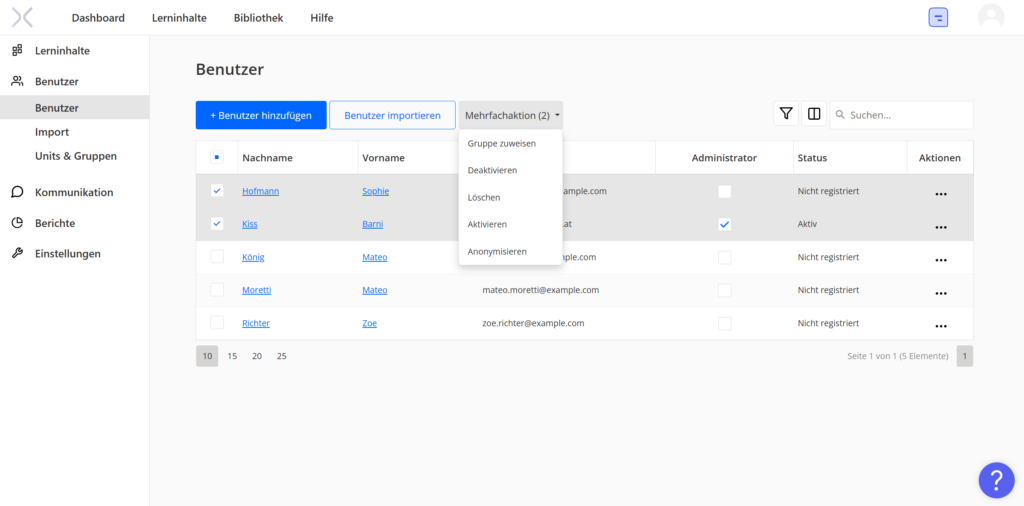Open the actions dots for Kiss
The height and width of the screenshot is (506, 1024).
point(940,227)
